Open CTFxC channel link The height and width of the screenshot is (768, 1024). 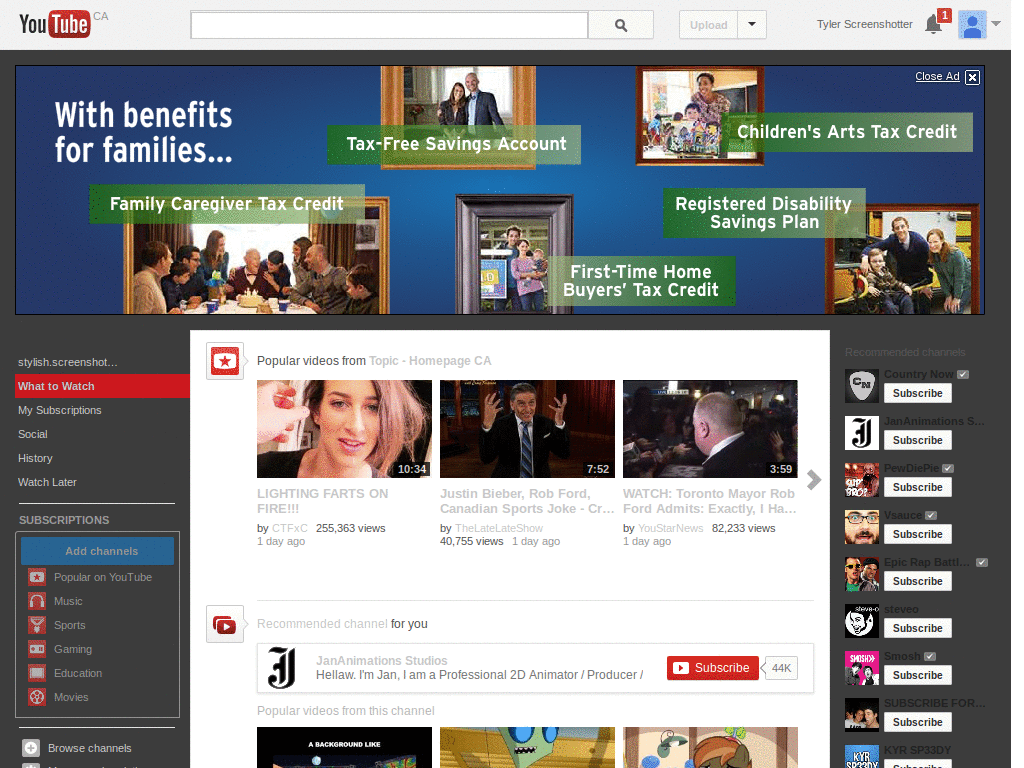[x=289, y=528]
